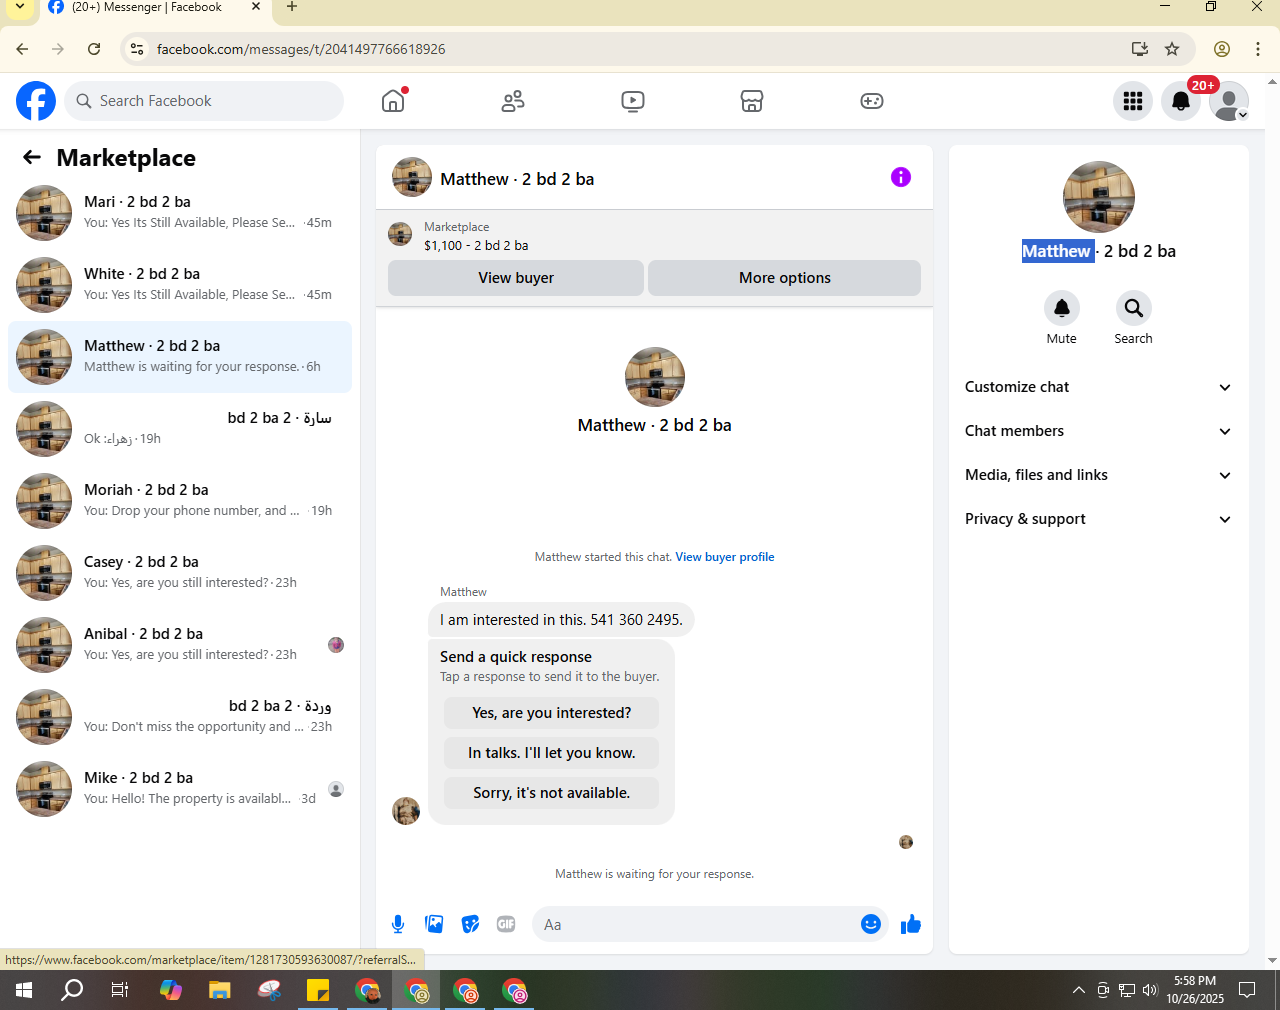Viewport: 1280px width, 1010px height.
Task: Send quick response 'In talks. I'll let you know.'
Action: (x=552, y=753)
